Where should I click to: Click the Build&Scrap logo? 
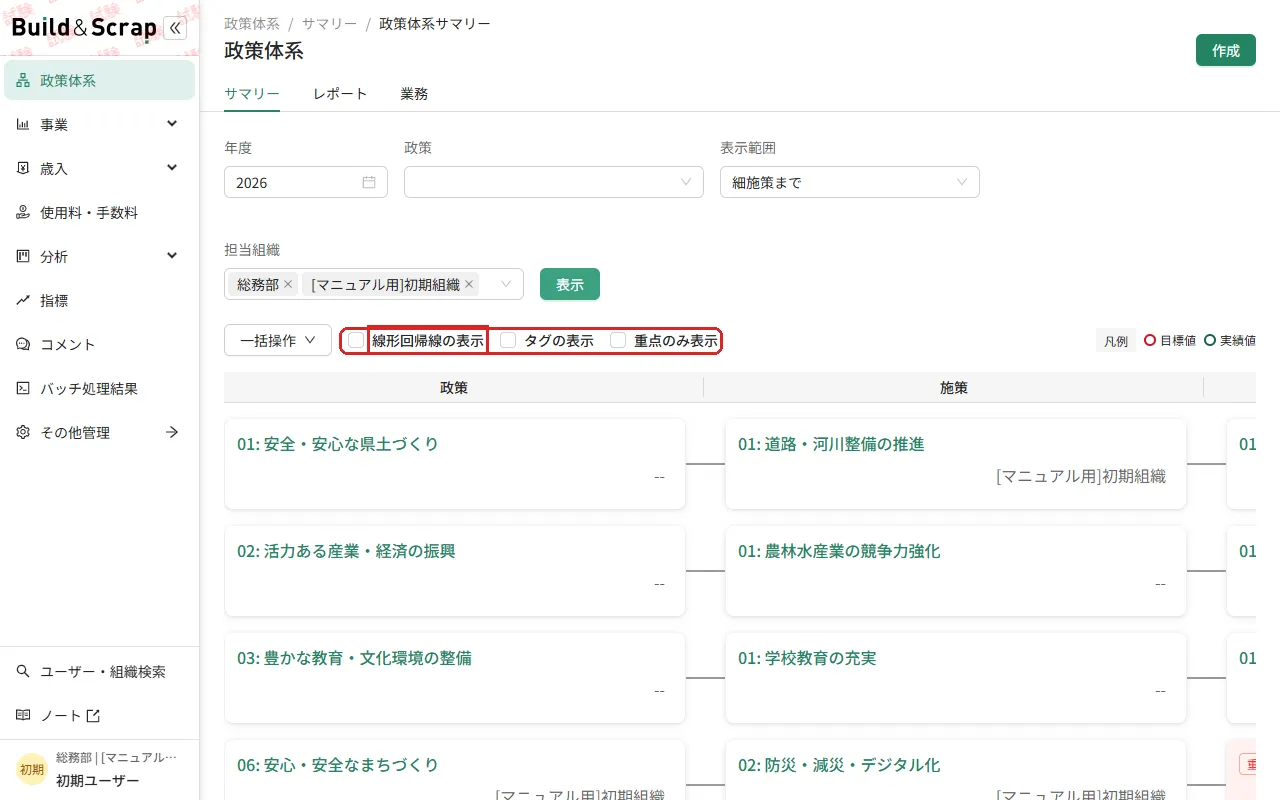click(84, 28)
